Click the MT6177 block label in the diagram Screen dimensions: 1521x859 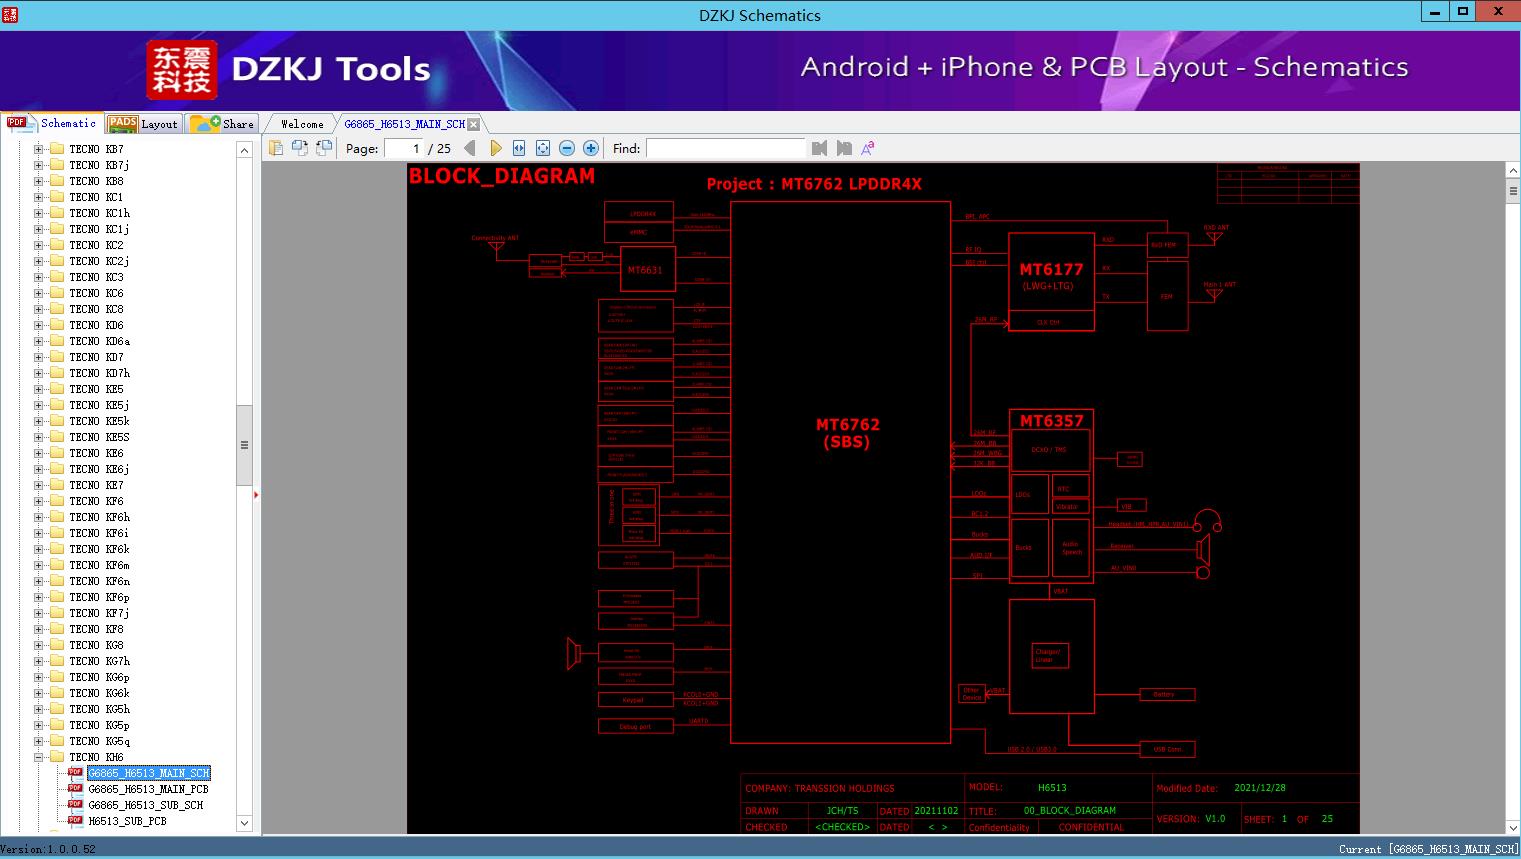(x=1051, y=269)
